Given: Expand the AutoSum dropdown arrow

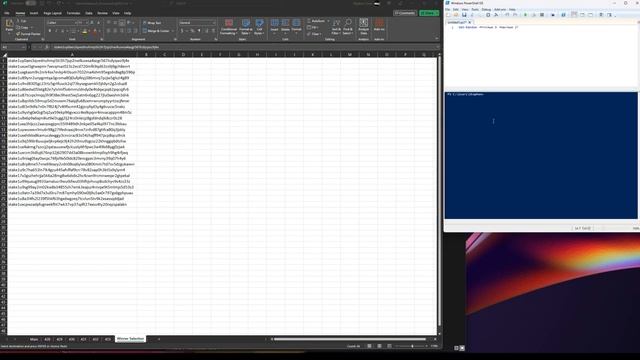Looking at the screenshot, I should (x=328, y=21).
